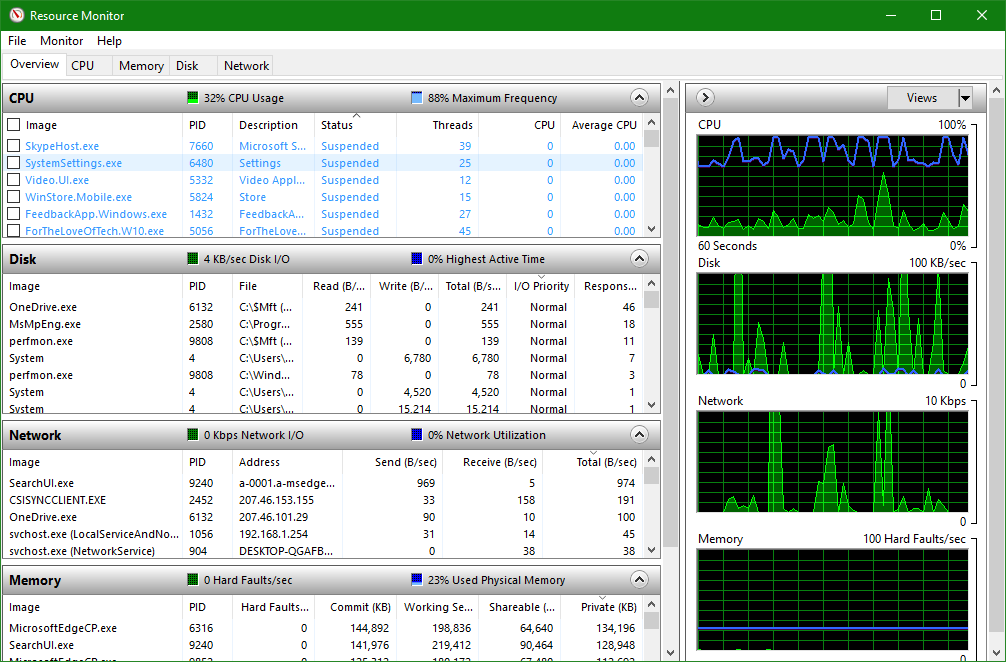Collapse the Disk section chevron

(639, 259)
